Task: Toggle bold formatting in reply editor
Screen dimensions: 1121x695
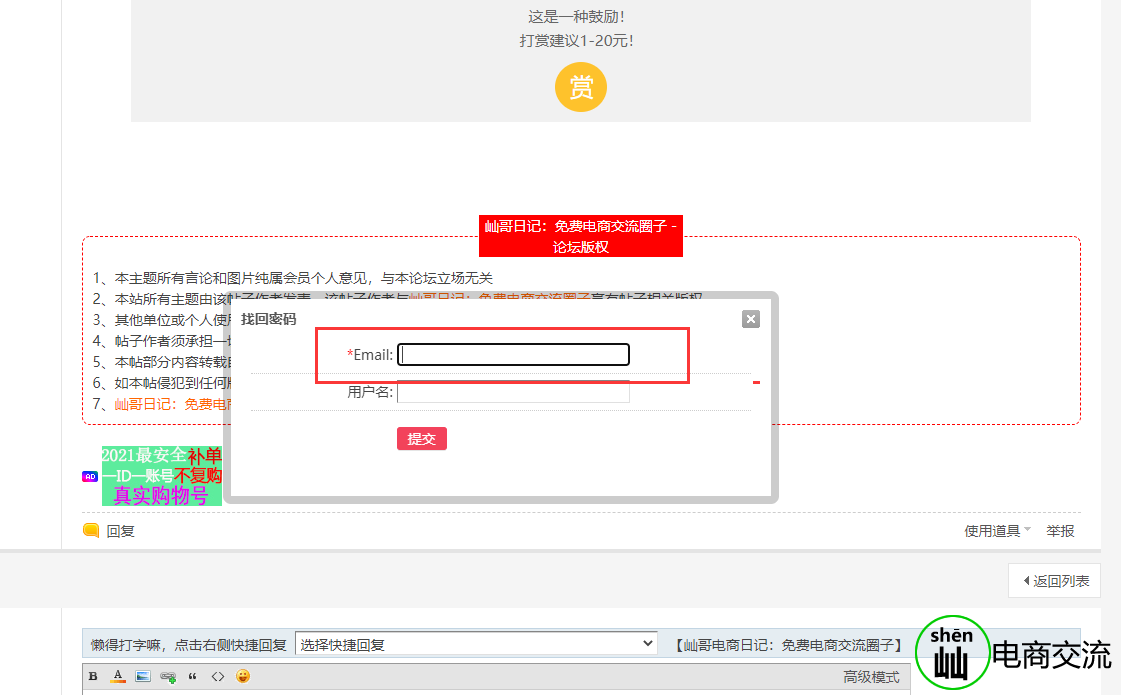Action: point(93,677)
